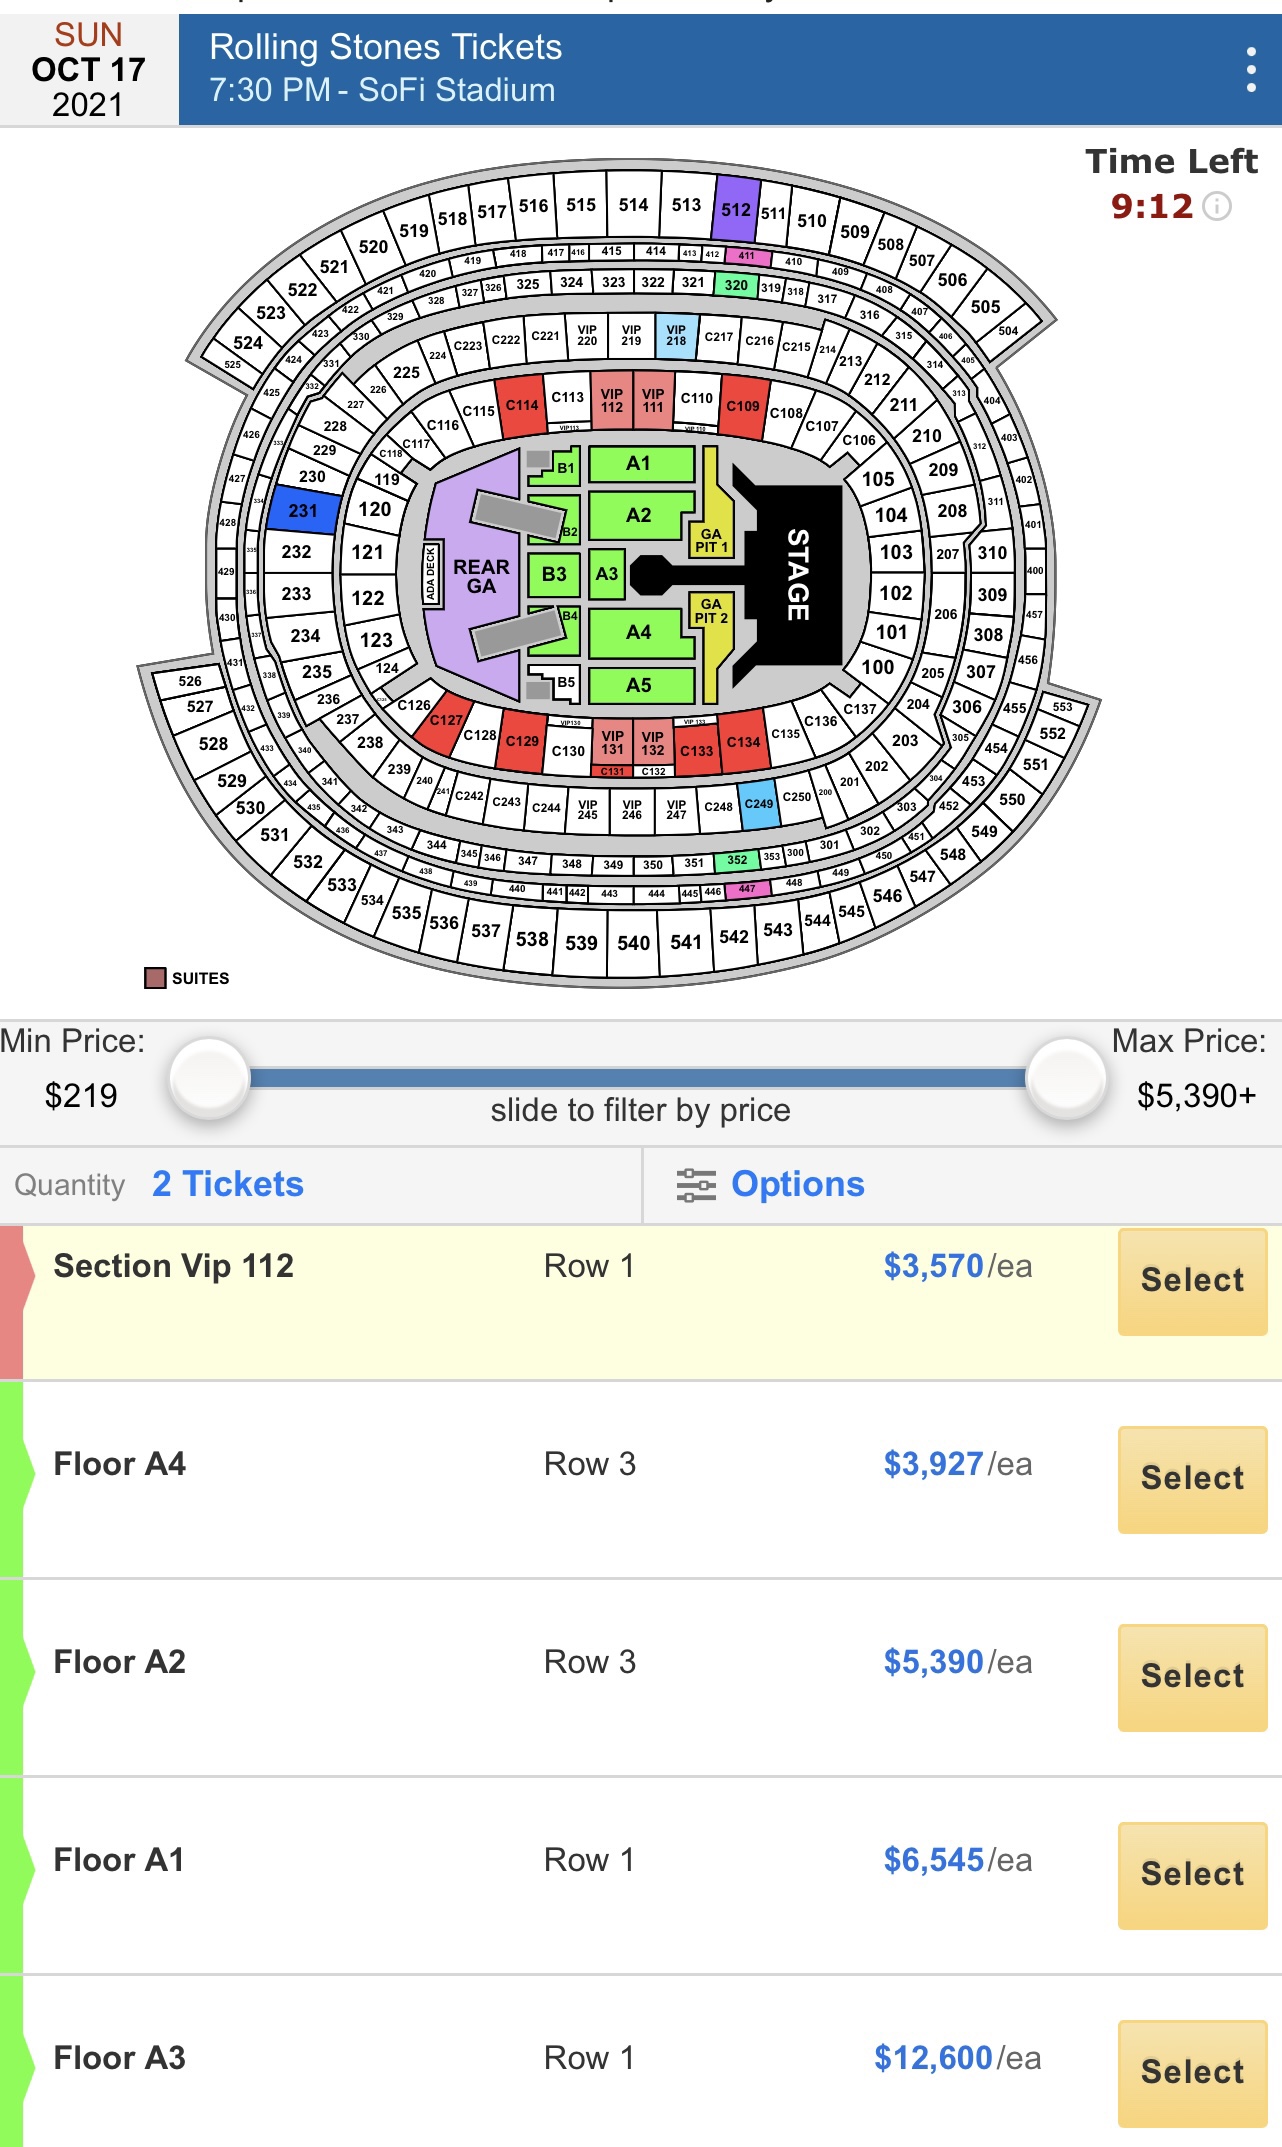This screenshot has height=2147, width=1282.
Task: Select VIP 218 section on the map
Action: 676,335
